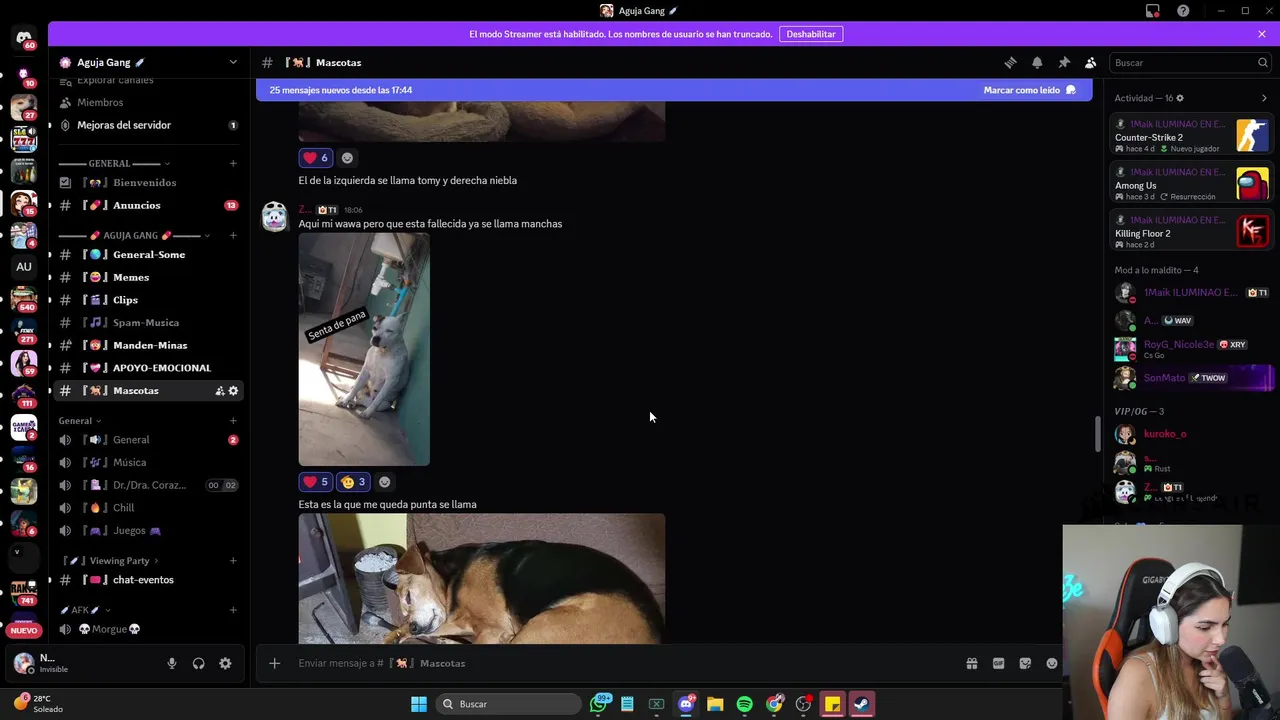1280x720 pixels.
Task: Click Marcar como leído button
Action: point(1029,90)
